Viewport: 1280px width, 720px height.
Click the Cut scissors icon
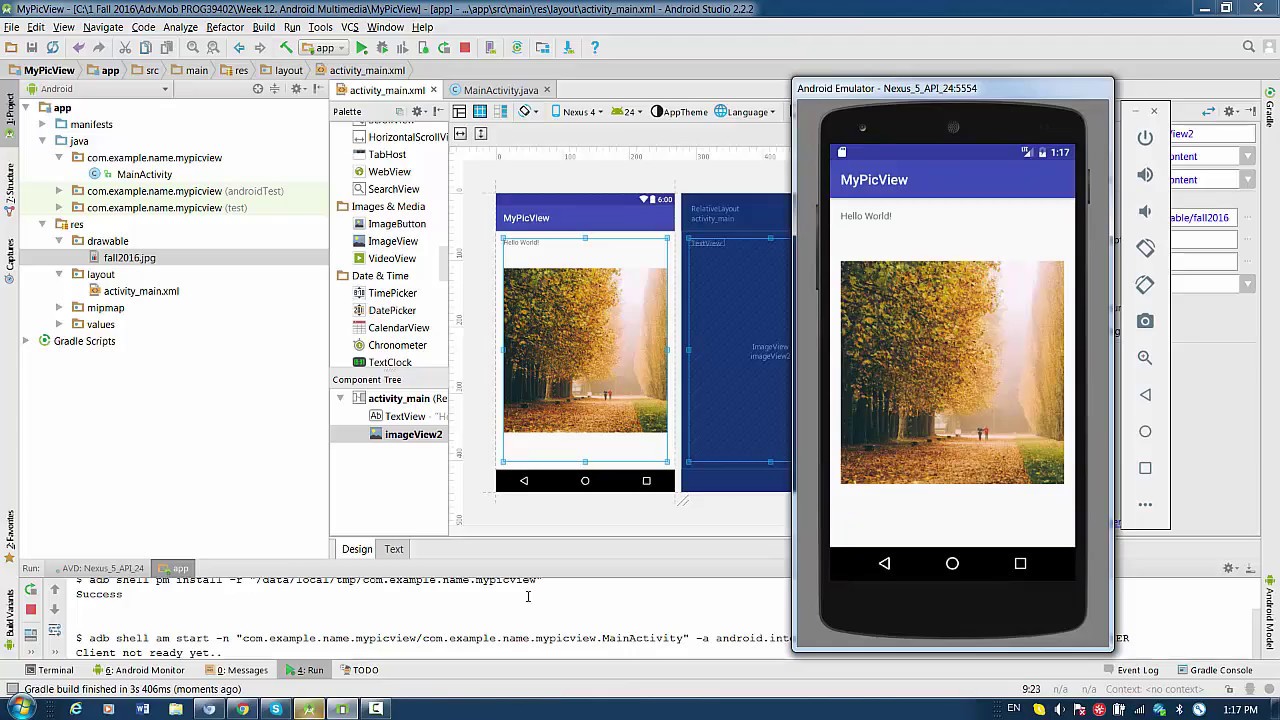point(125,48)
